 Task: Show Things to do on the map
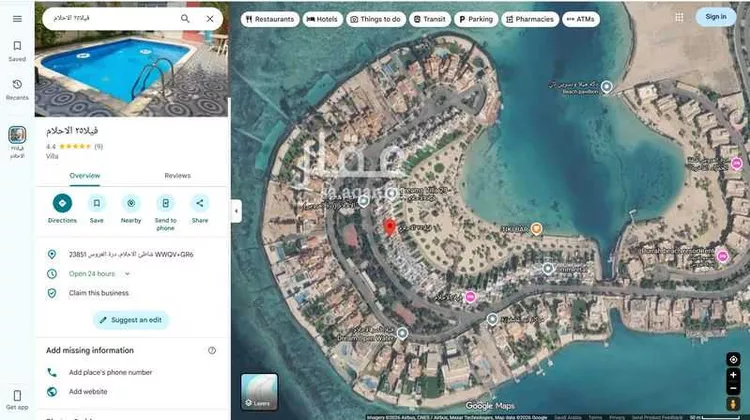pyautogui.click(x=376, y=19)
